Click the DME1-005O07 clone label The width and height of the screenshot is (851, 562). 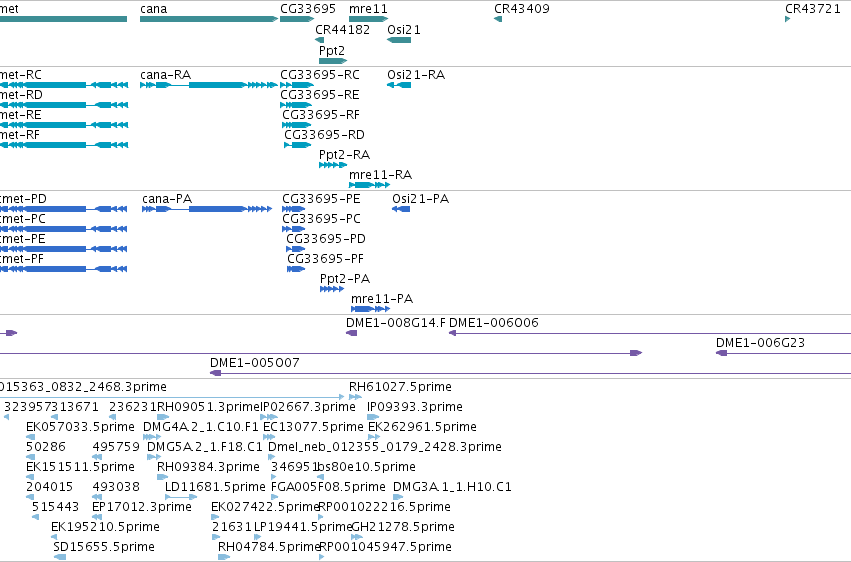point(255,363)
